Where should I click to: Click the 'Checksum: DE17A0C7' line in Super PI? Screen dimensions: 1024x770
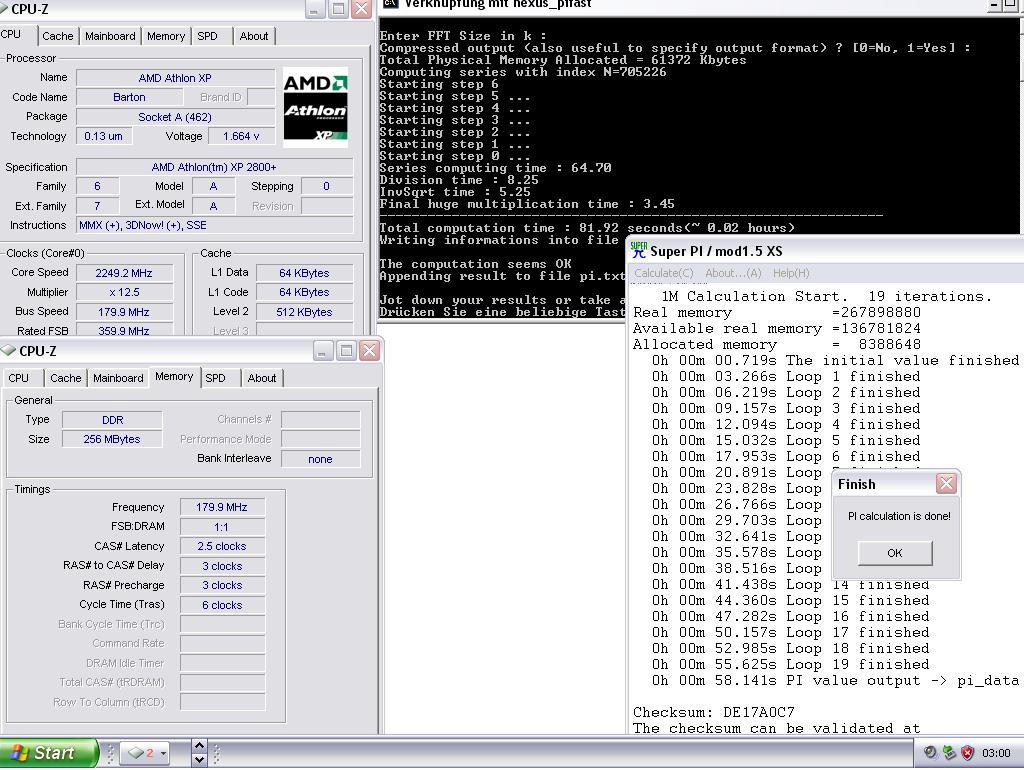point(714,712)
